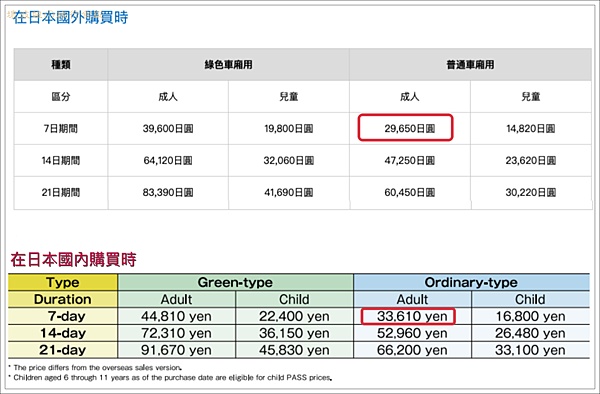This screenshot has width=600, height=394.
Task: Select the 7-day row label
Action: [x=63, y=316]
